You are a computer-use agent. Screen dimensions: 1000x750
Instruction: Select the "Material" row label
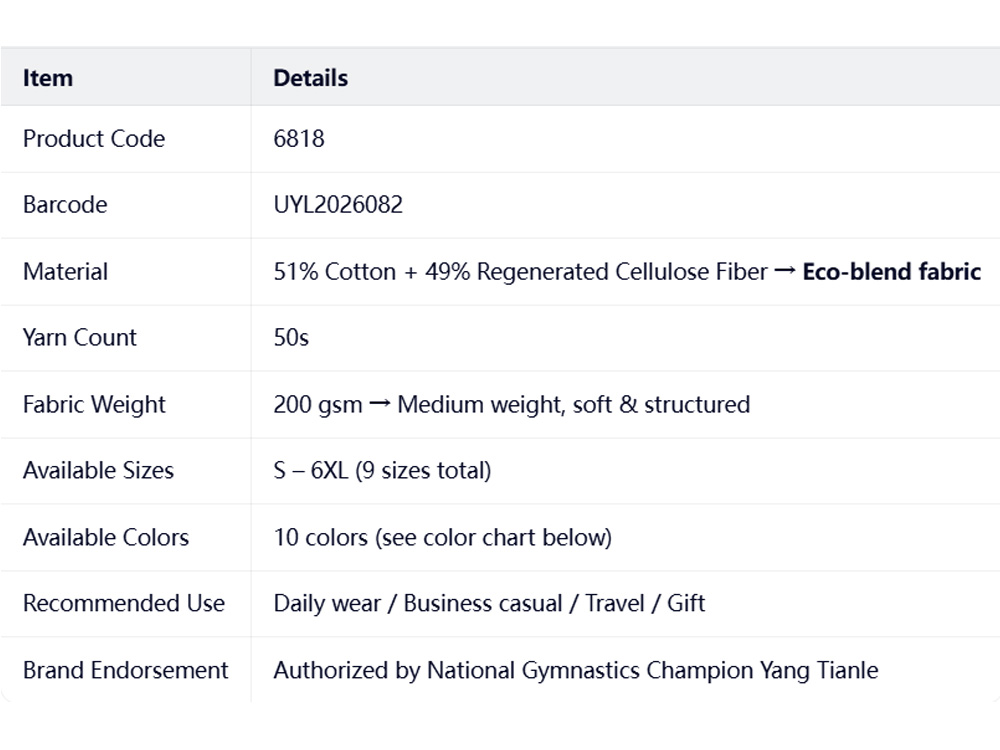[x=65, y=272]
